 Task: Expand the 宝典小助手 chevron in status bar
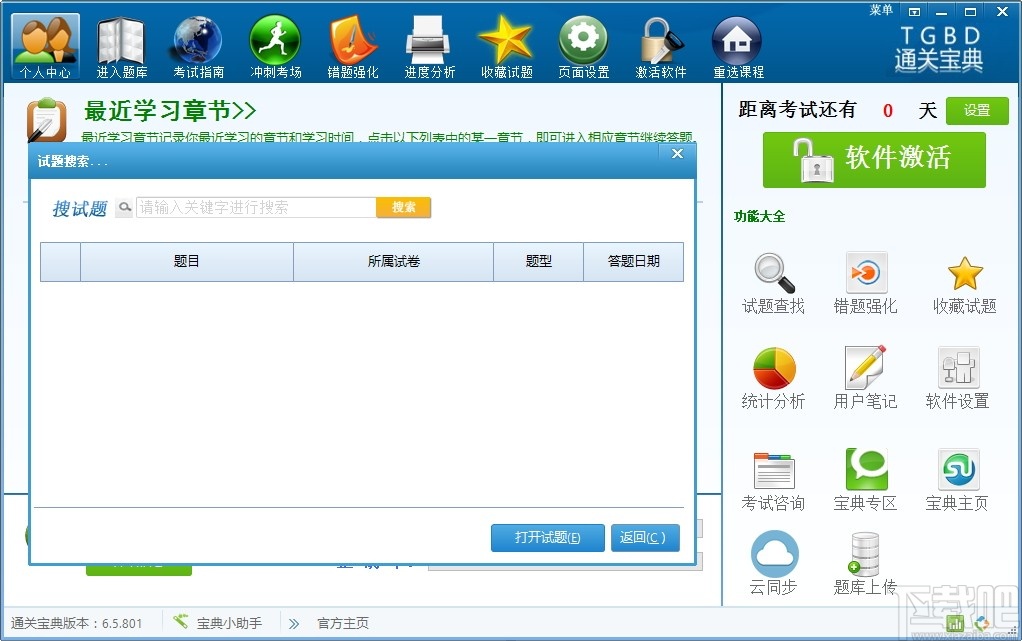(x=290, y=622)
